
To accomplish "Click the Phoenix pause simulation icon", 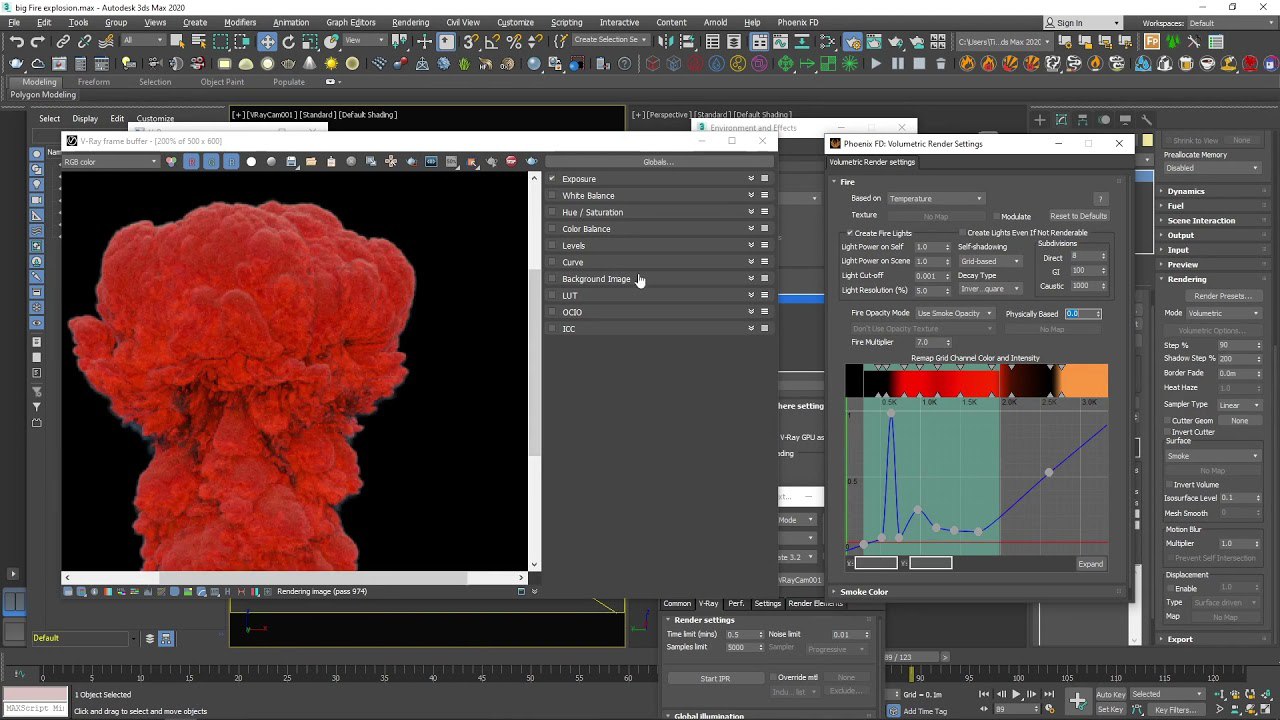I will (897, 63).
